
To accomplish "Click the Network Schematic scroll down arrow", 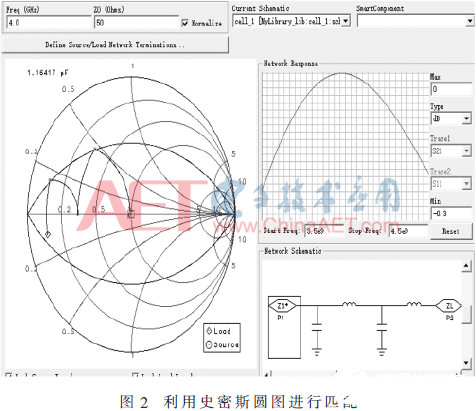I will pos(466,363).
